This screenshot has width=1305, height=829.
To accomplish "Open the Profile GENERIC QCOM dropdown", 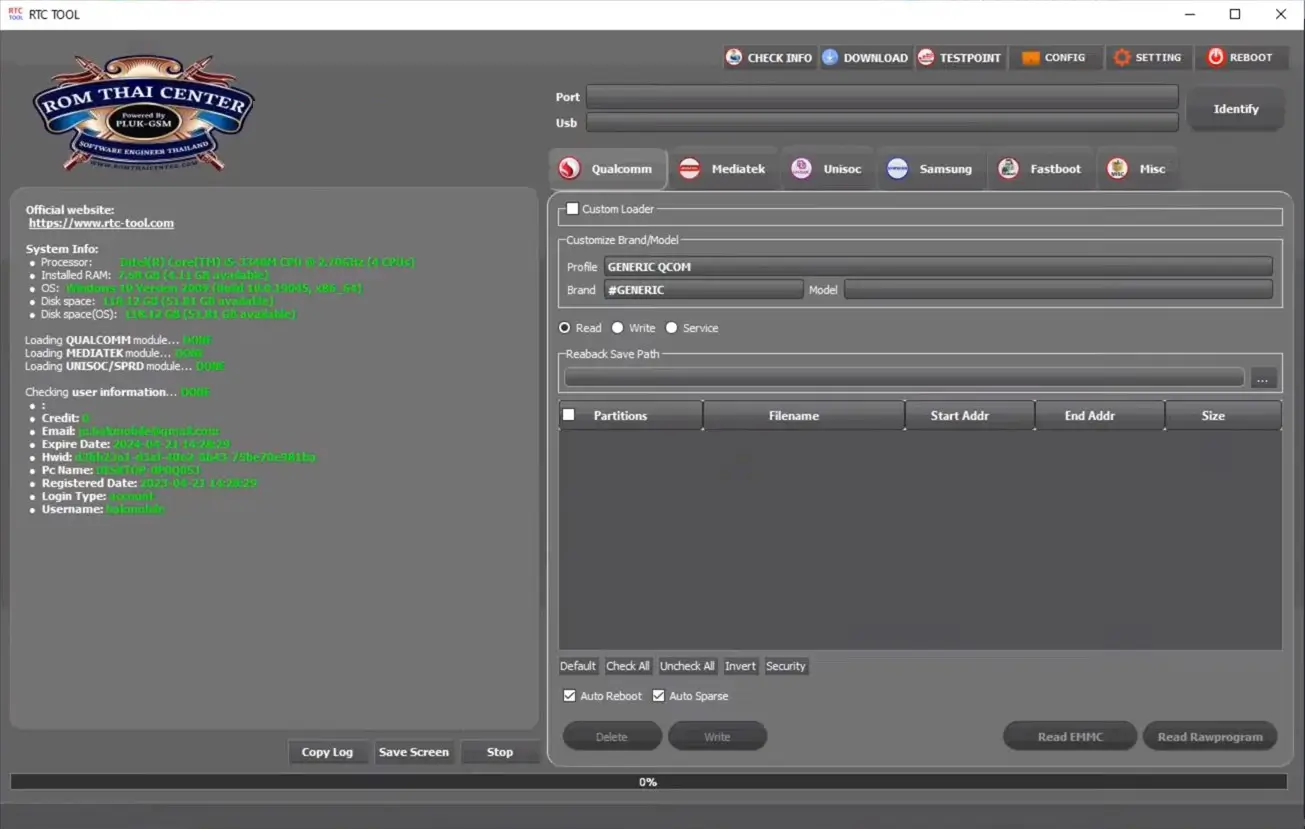I will click(938, 267).
